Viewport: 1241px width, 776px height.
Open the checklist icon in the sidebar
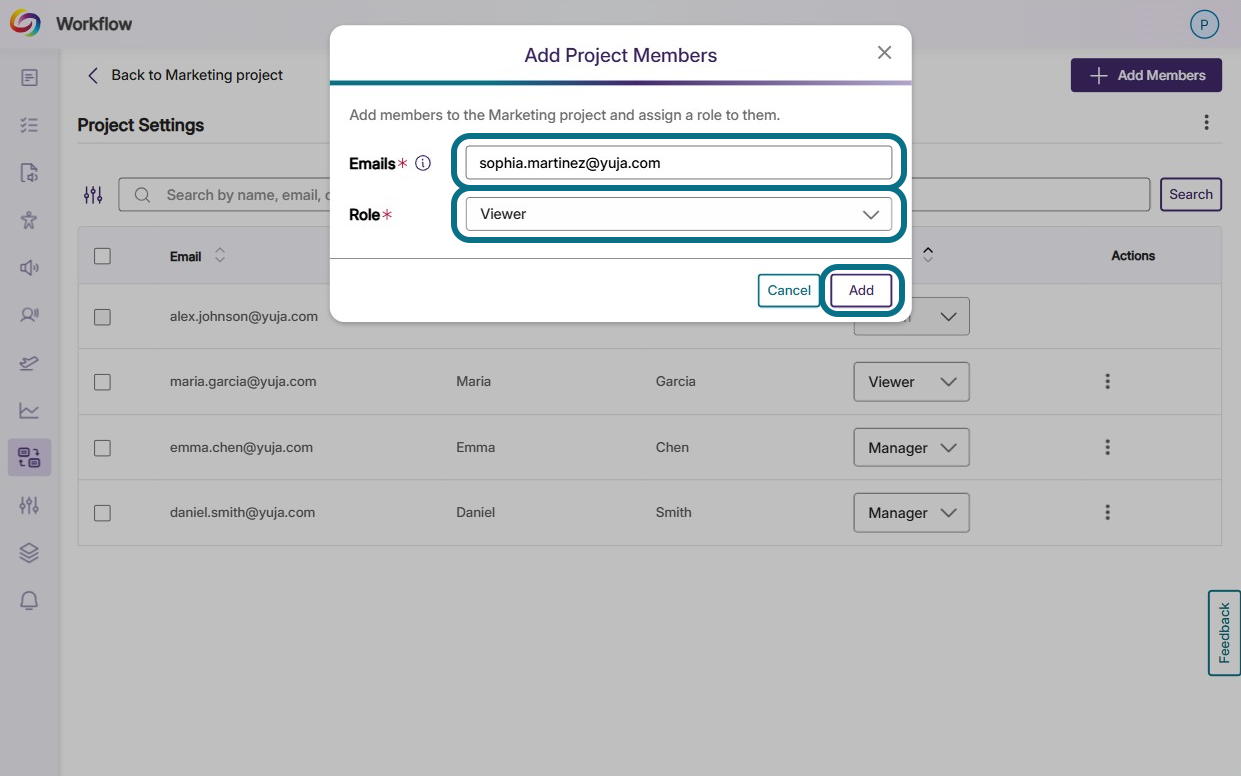(x=29, y=125)
